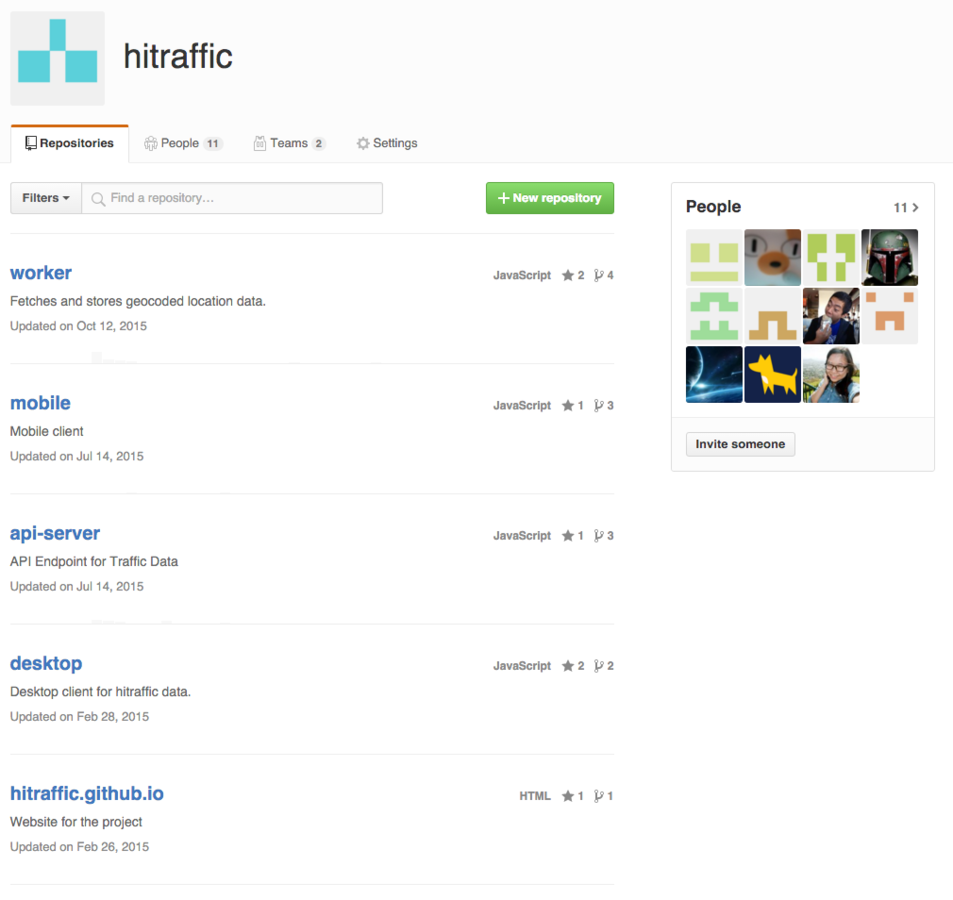953x900 pixels.
Task: Click the hitraffic organization logo avatar
Action: (57, 58)
